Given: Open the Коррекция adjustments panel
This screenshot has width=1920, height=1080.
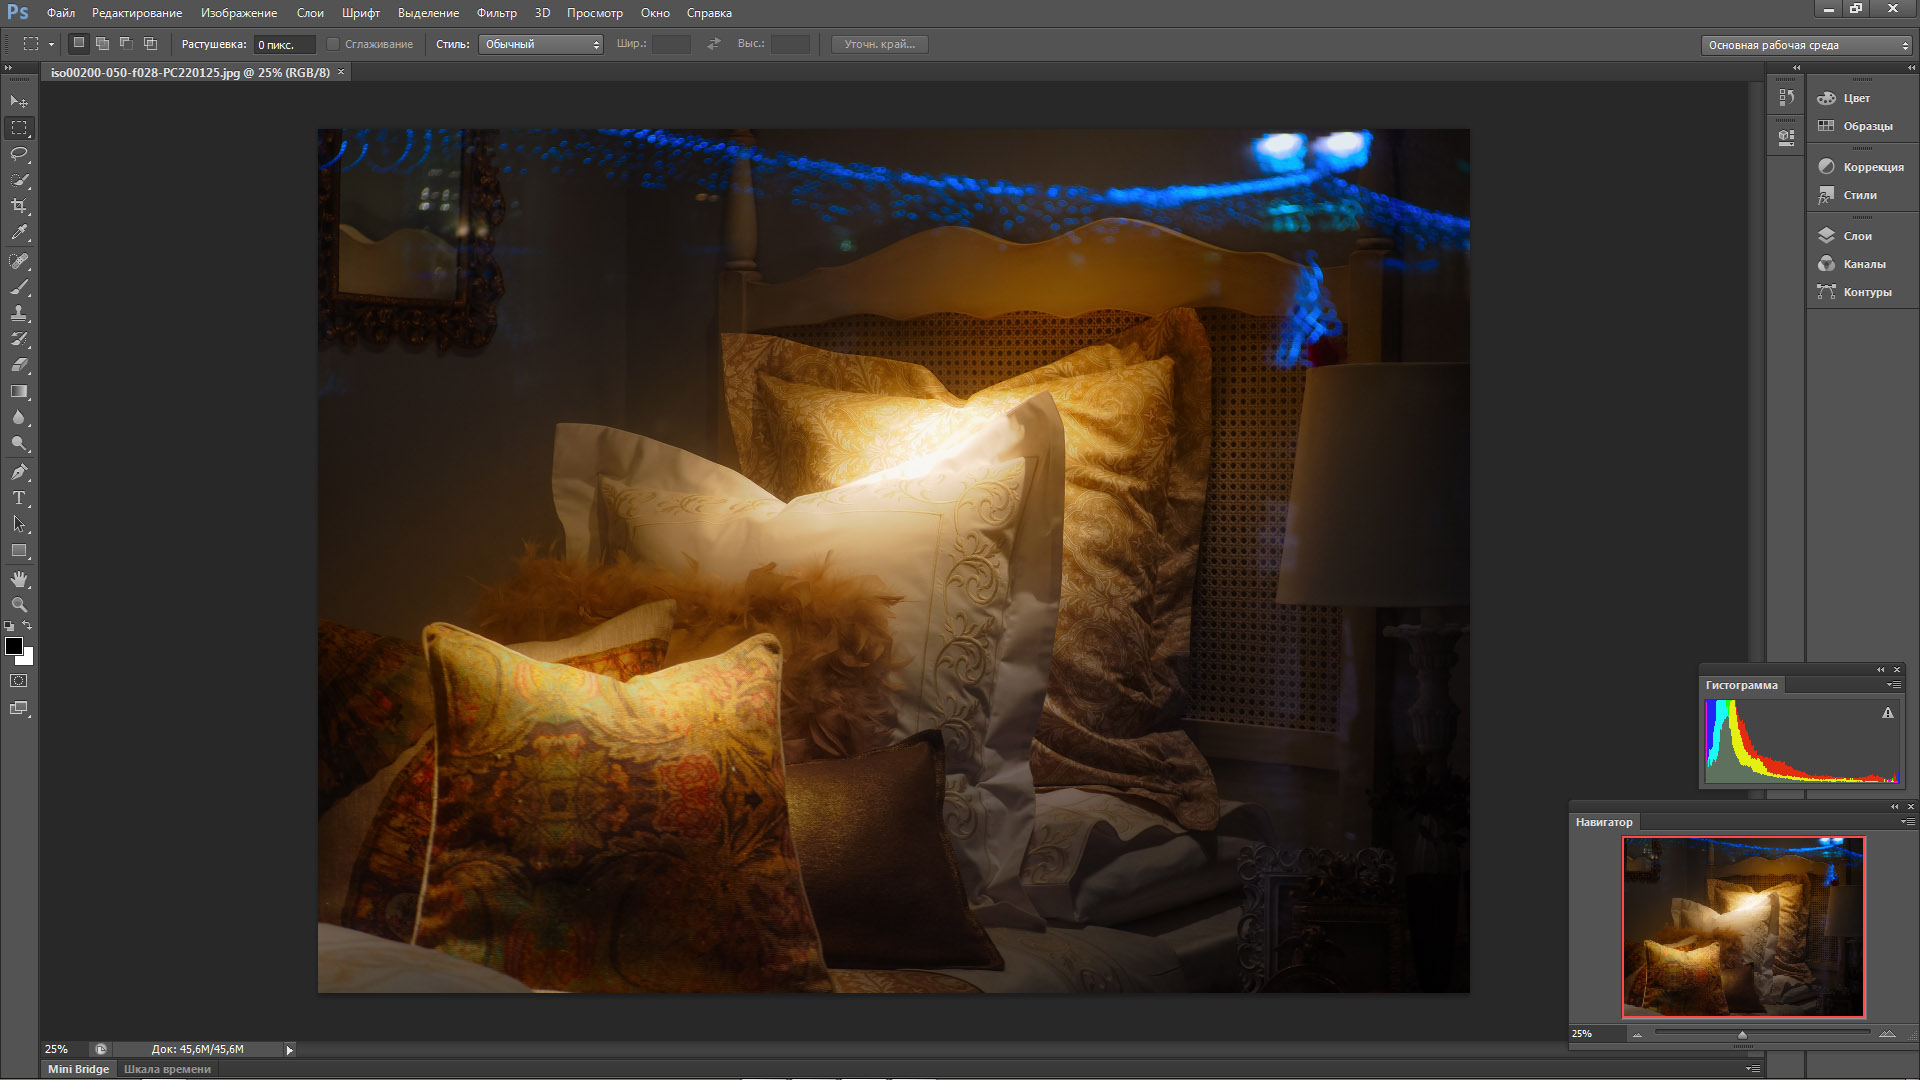Looking at the screenshot, I should click(1872, 167).
